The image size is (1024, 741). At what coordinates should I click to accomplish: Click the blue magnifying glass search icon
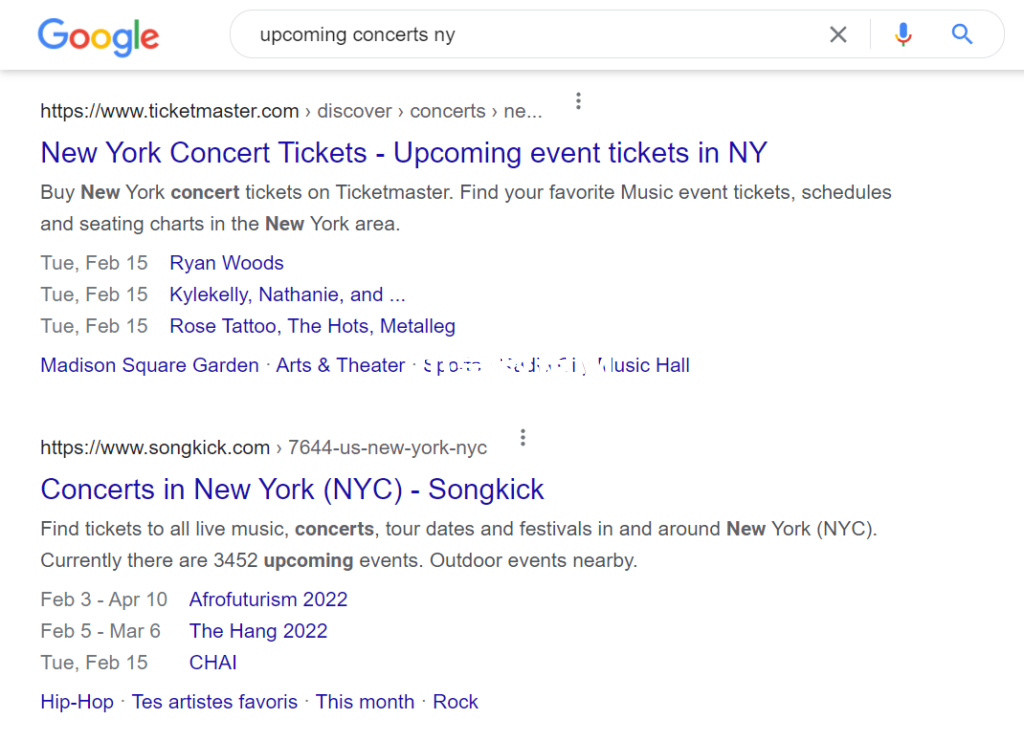point(961,34)
